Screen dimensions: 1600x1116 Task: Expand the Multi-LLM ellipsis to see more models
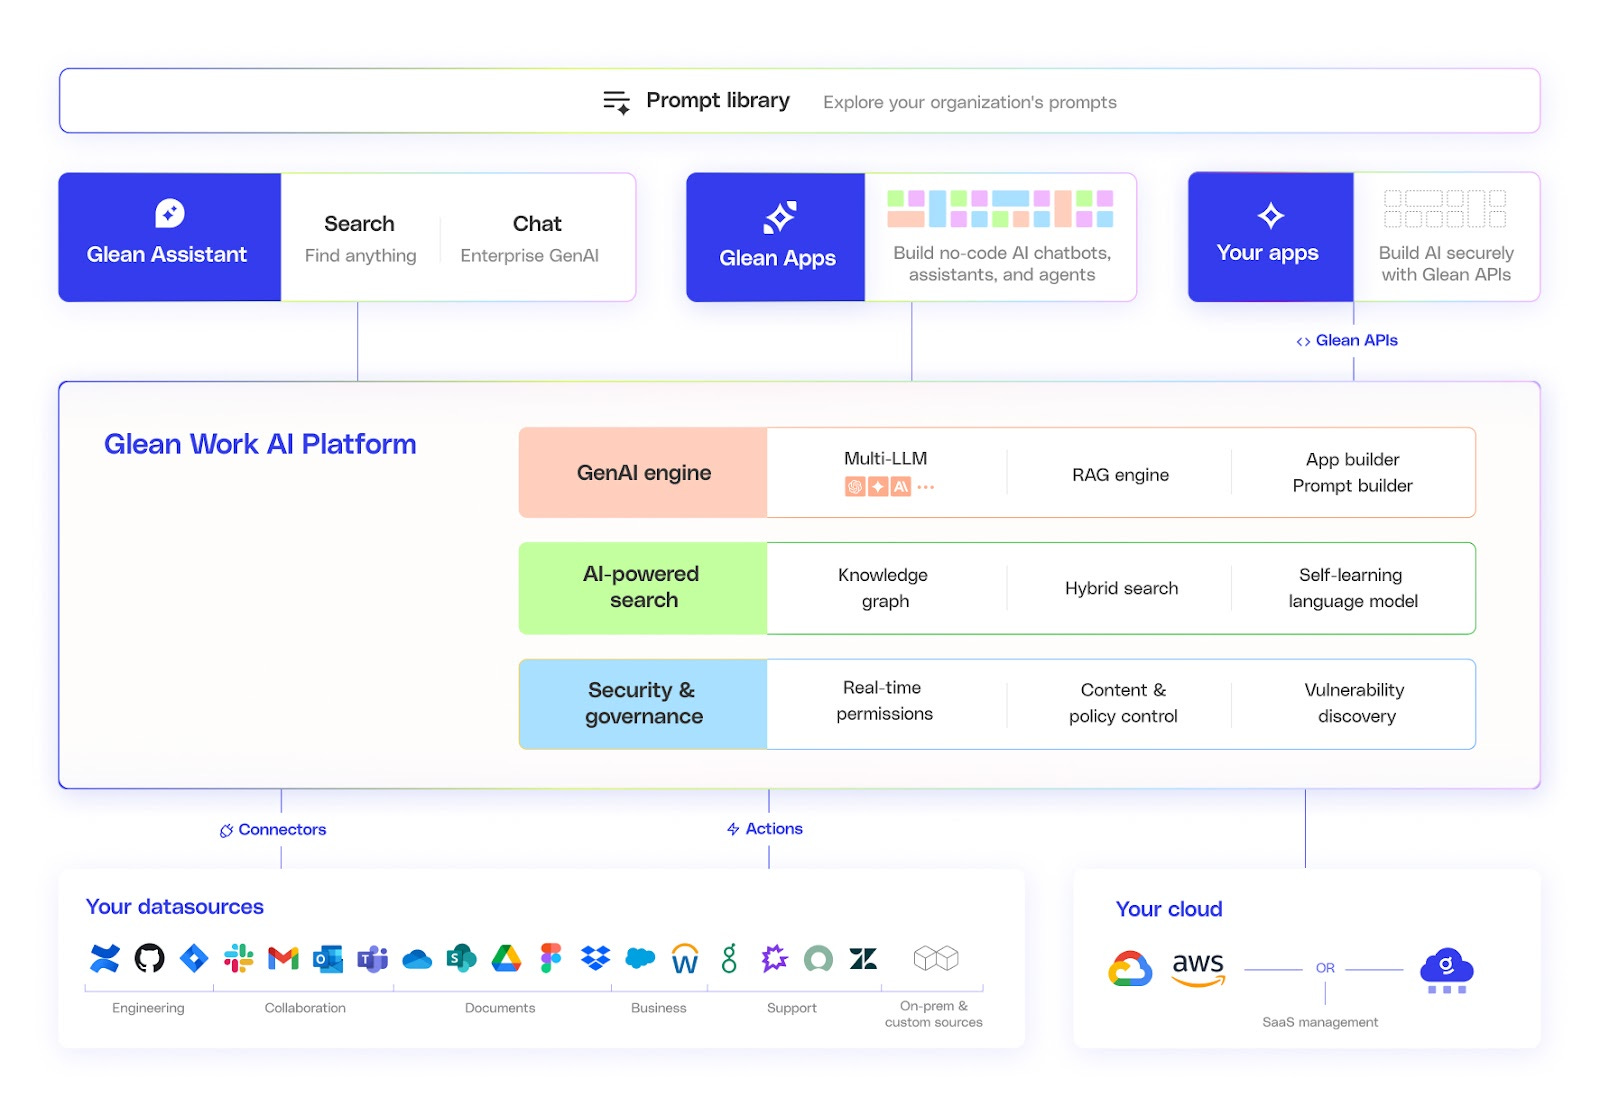tap(926, 486)
